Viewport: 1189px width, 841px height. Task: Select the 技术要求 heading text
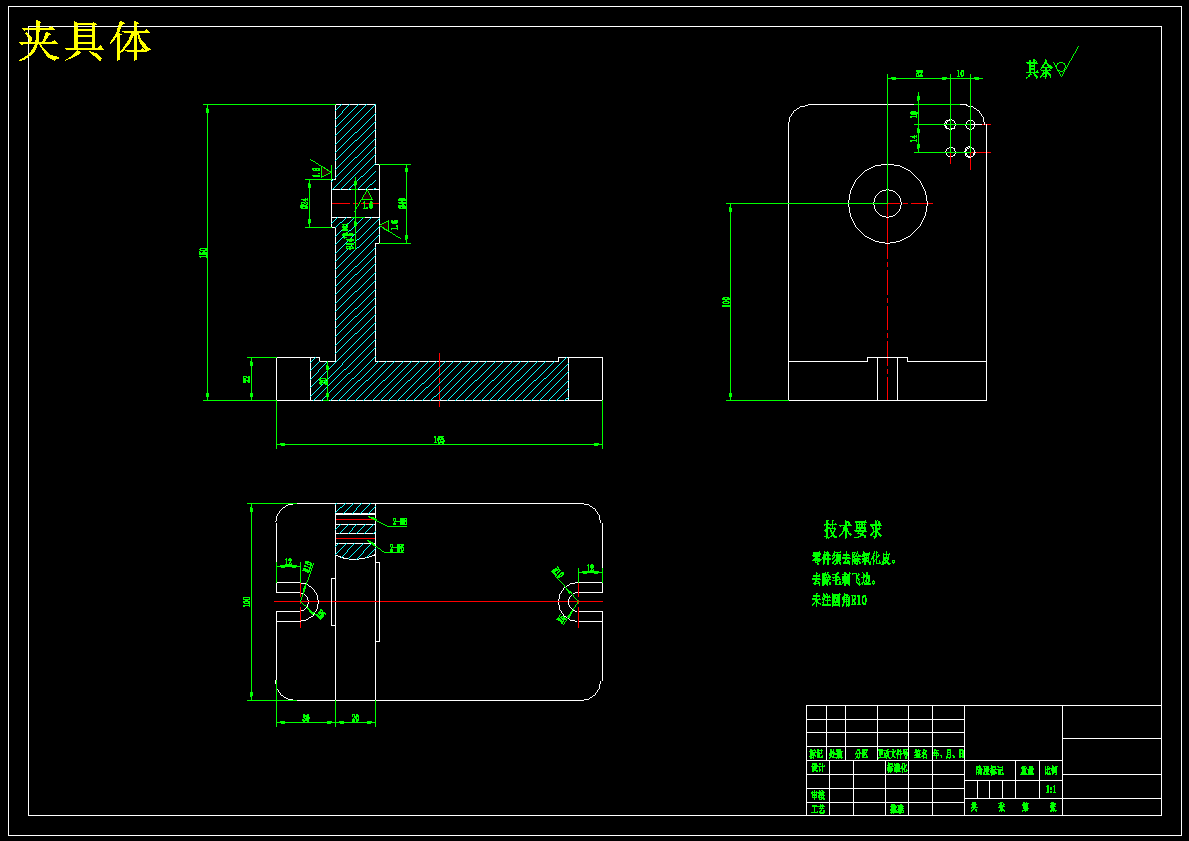[x=853, y=529]
